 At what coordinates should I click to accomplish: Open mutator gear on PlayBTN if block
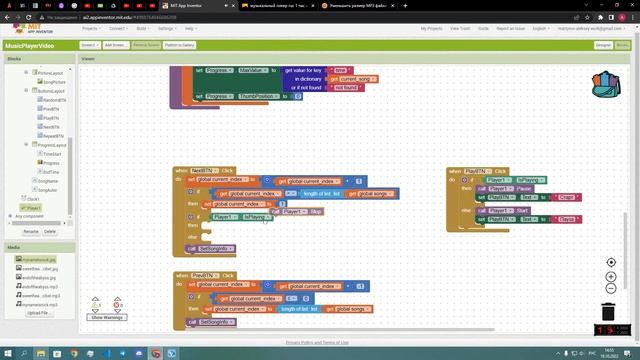[x=464, y=180]
